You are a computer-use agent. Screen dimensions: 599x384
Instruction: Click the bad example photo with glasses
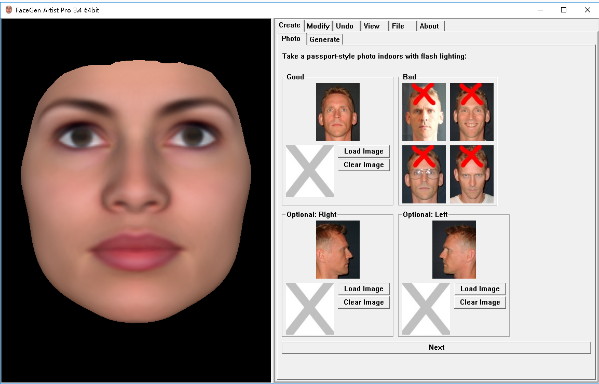424,174
